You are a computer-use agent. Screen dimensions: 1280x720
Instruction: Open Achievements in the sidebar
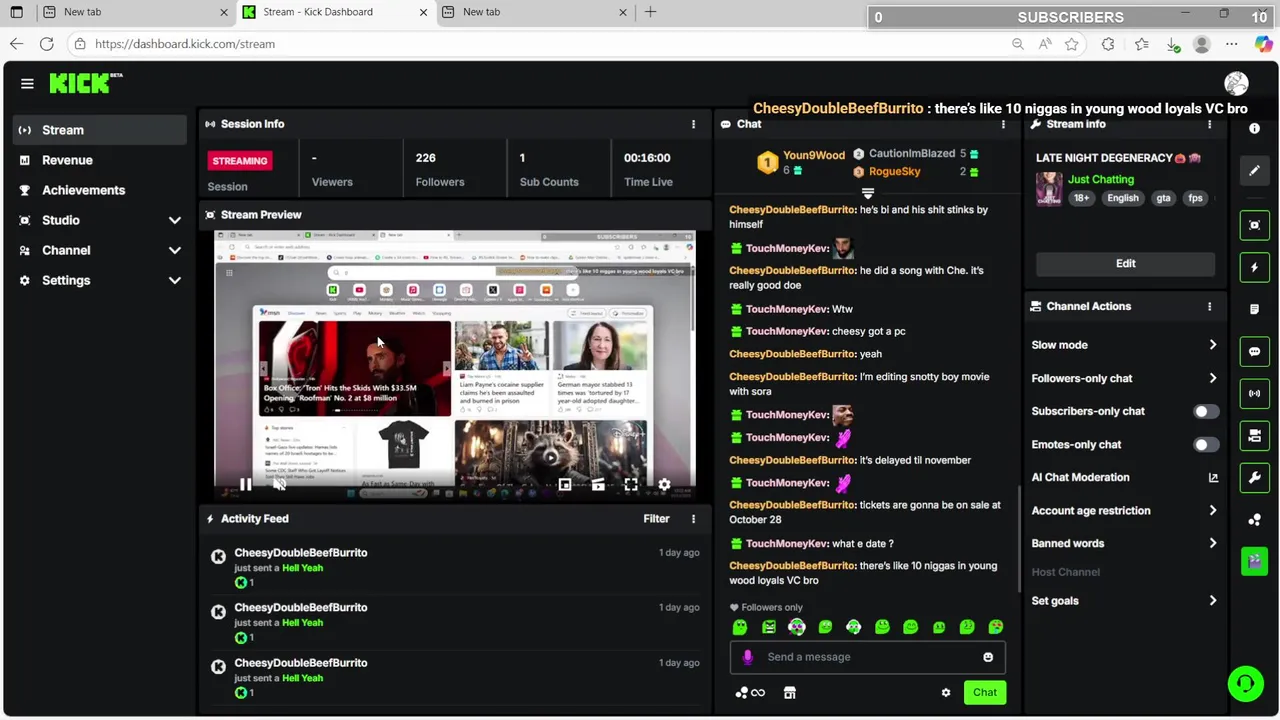tap(100, 190)
